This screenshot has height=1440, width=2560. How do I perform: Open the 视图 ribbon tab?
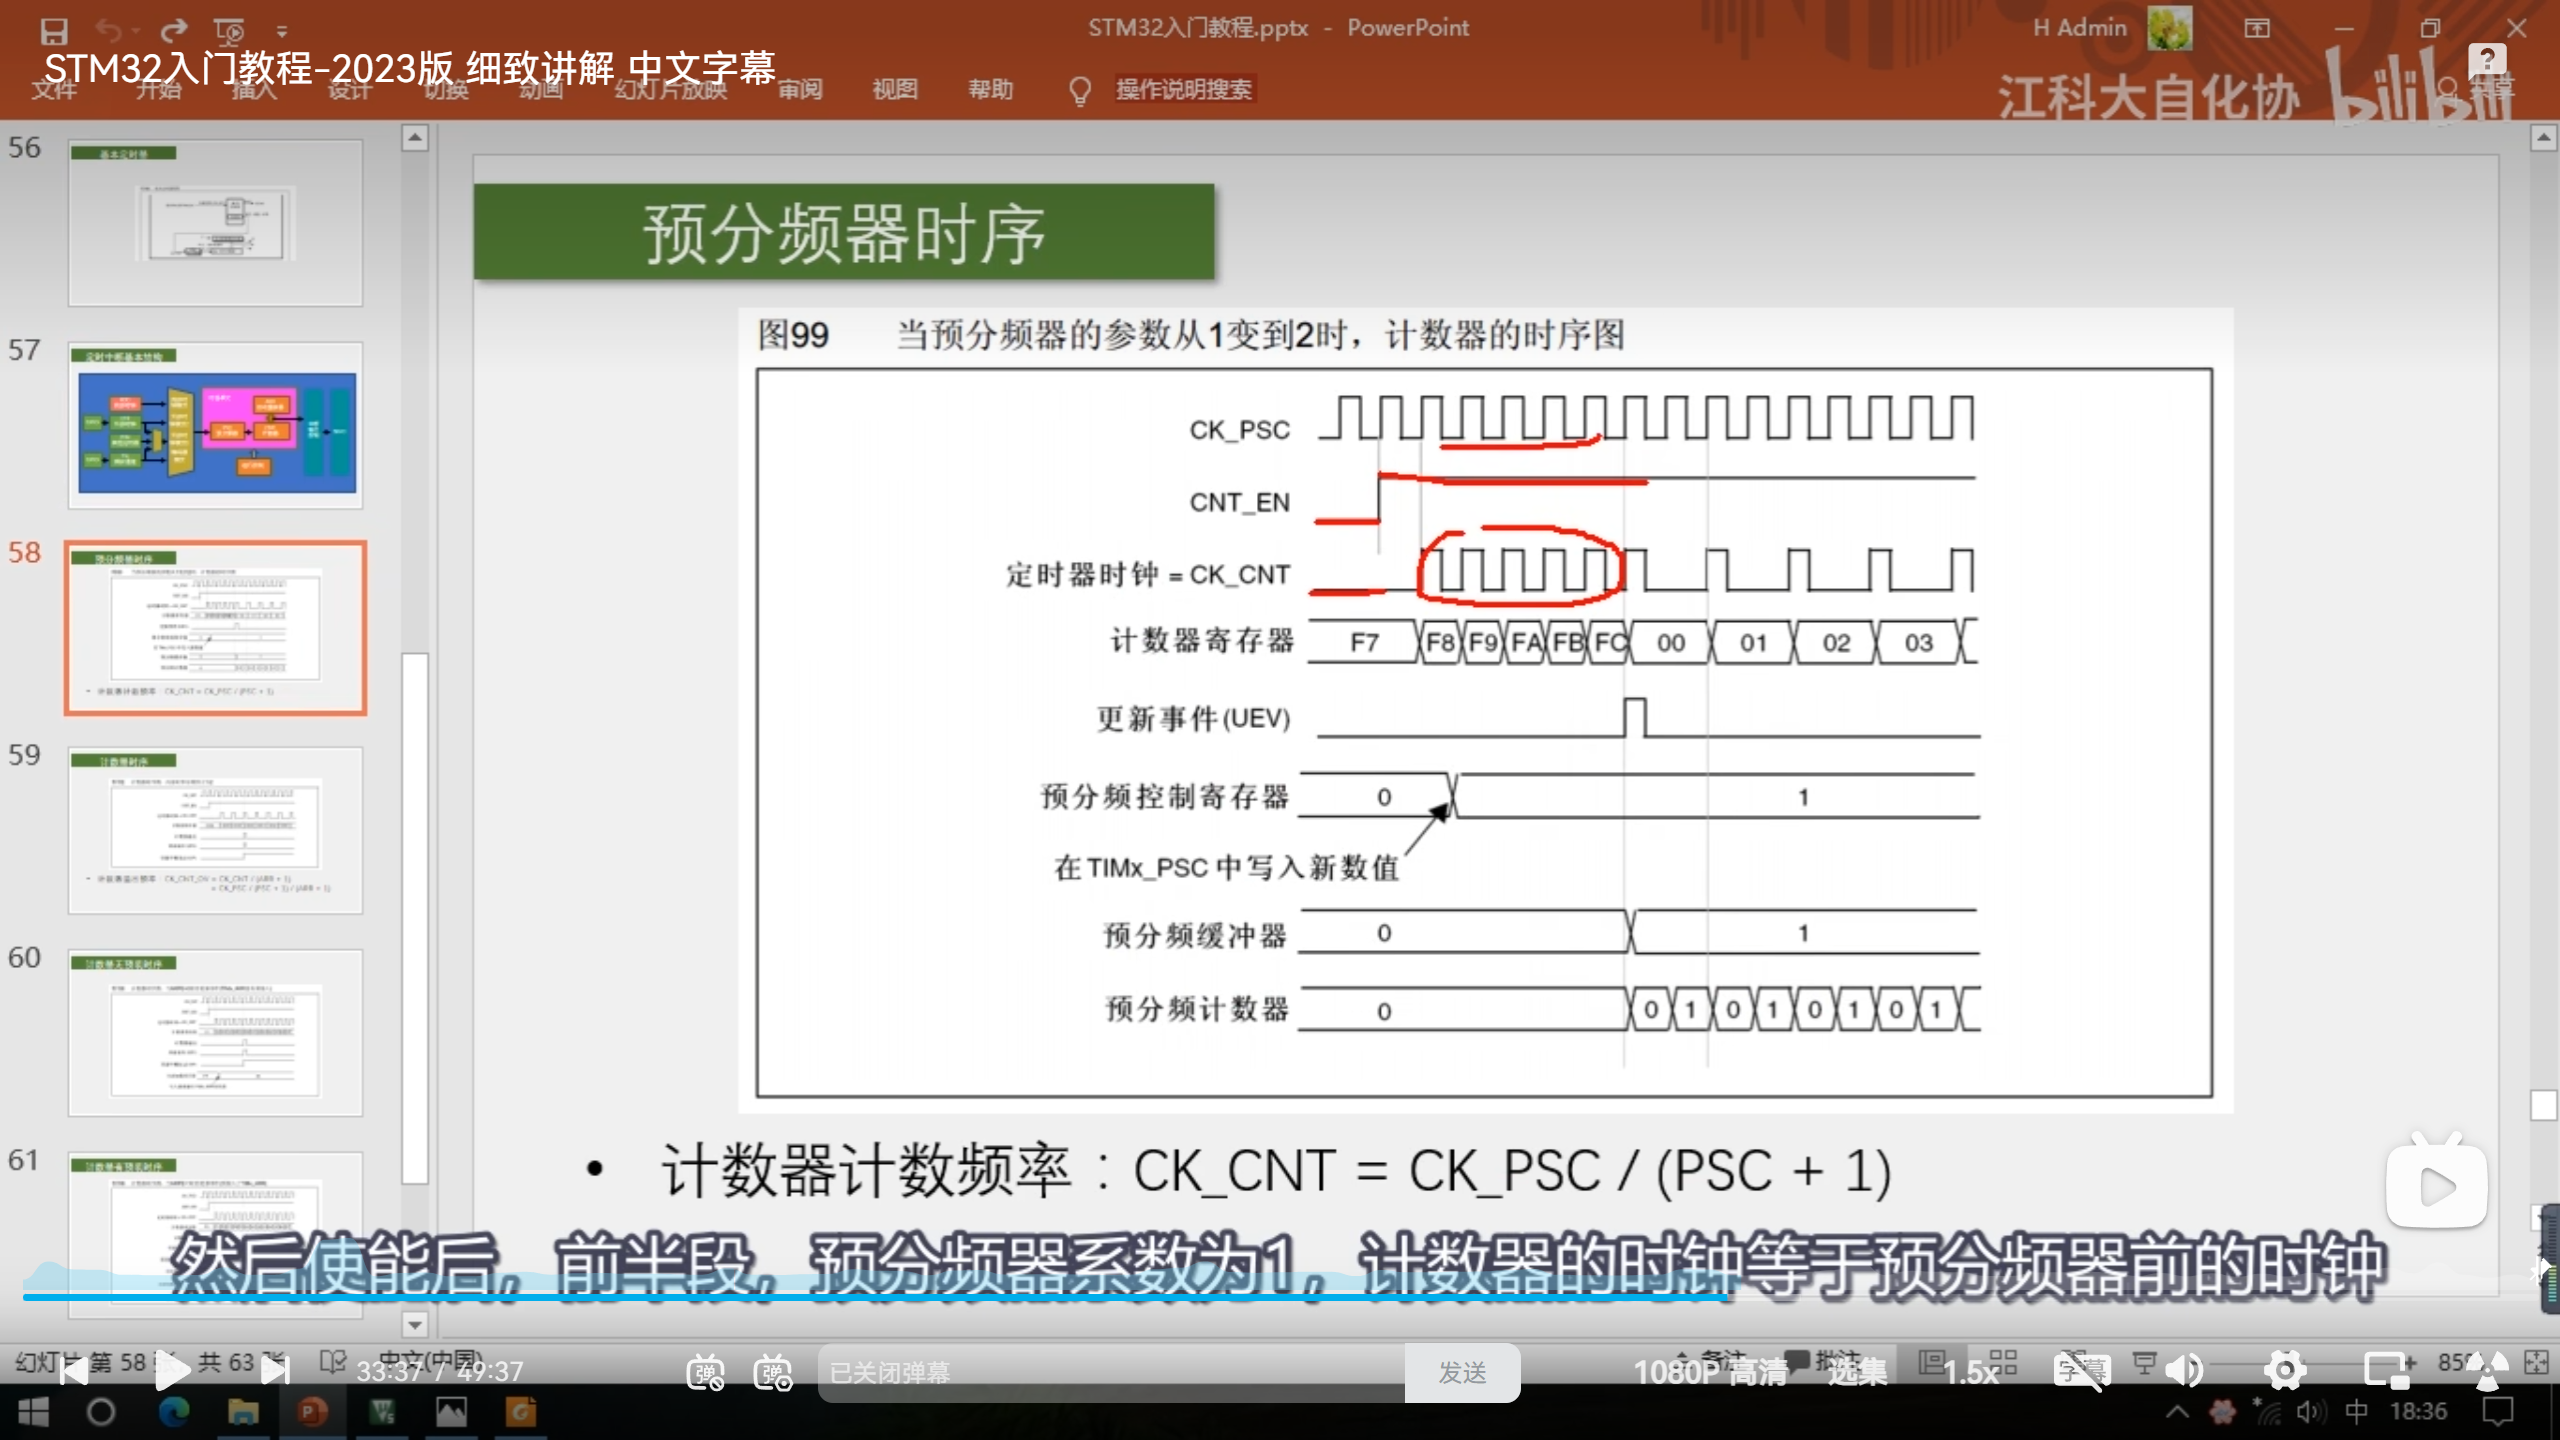pos(894,89)
